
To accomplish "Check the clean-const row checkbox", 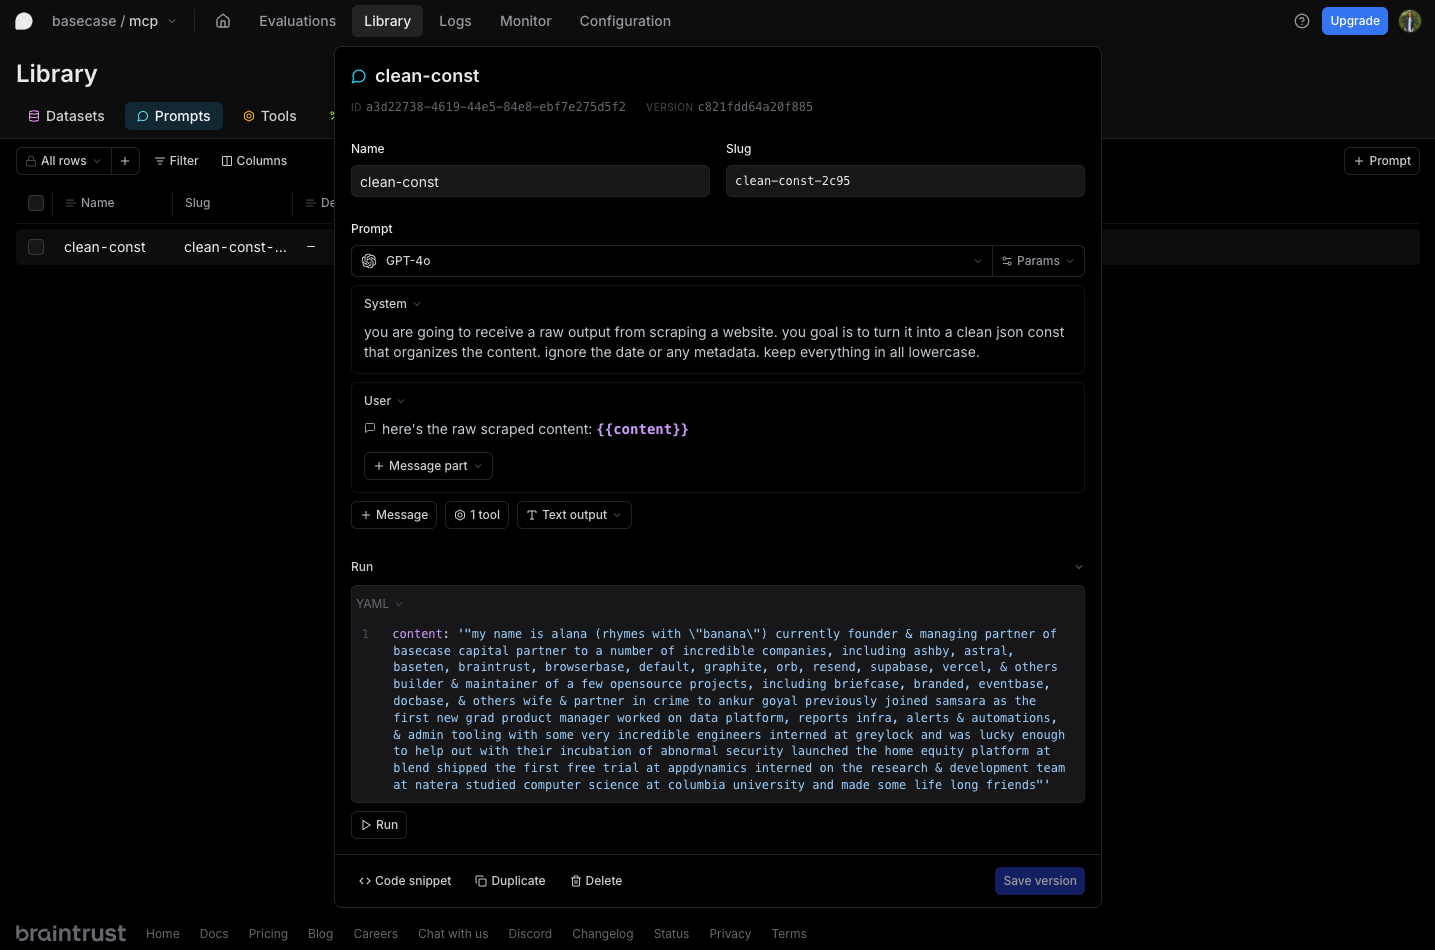I will tap(36, 247).
